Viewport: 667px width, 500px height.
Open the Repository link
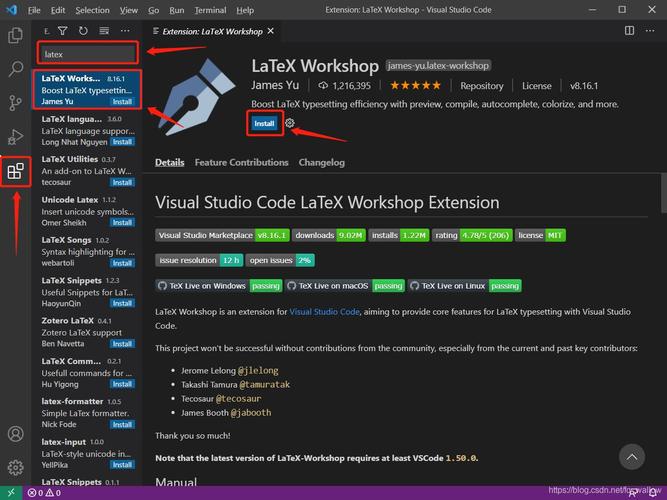pyautogui.click(x=481, y=86)
